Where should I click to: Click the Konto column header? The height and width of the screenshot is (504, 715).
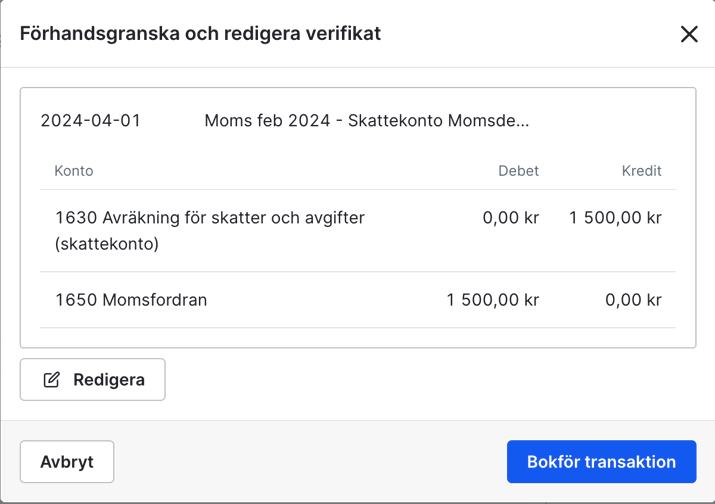[x=74, y=171]
